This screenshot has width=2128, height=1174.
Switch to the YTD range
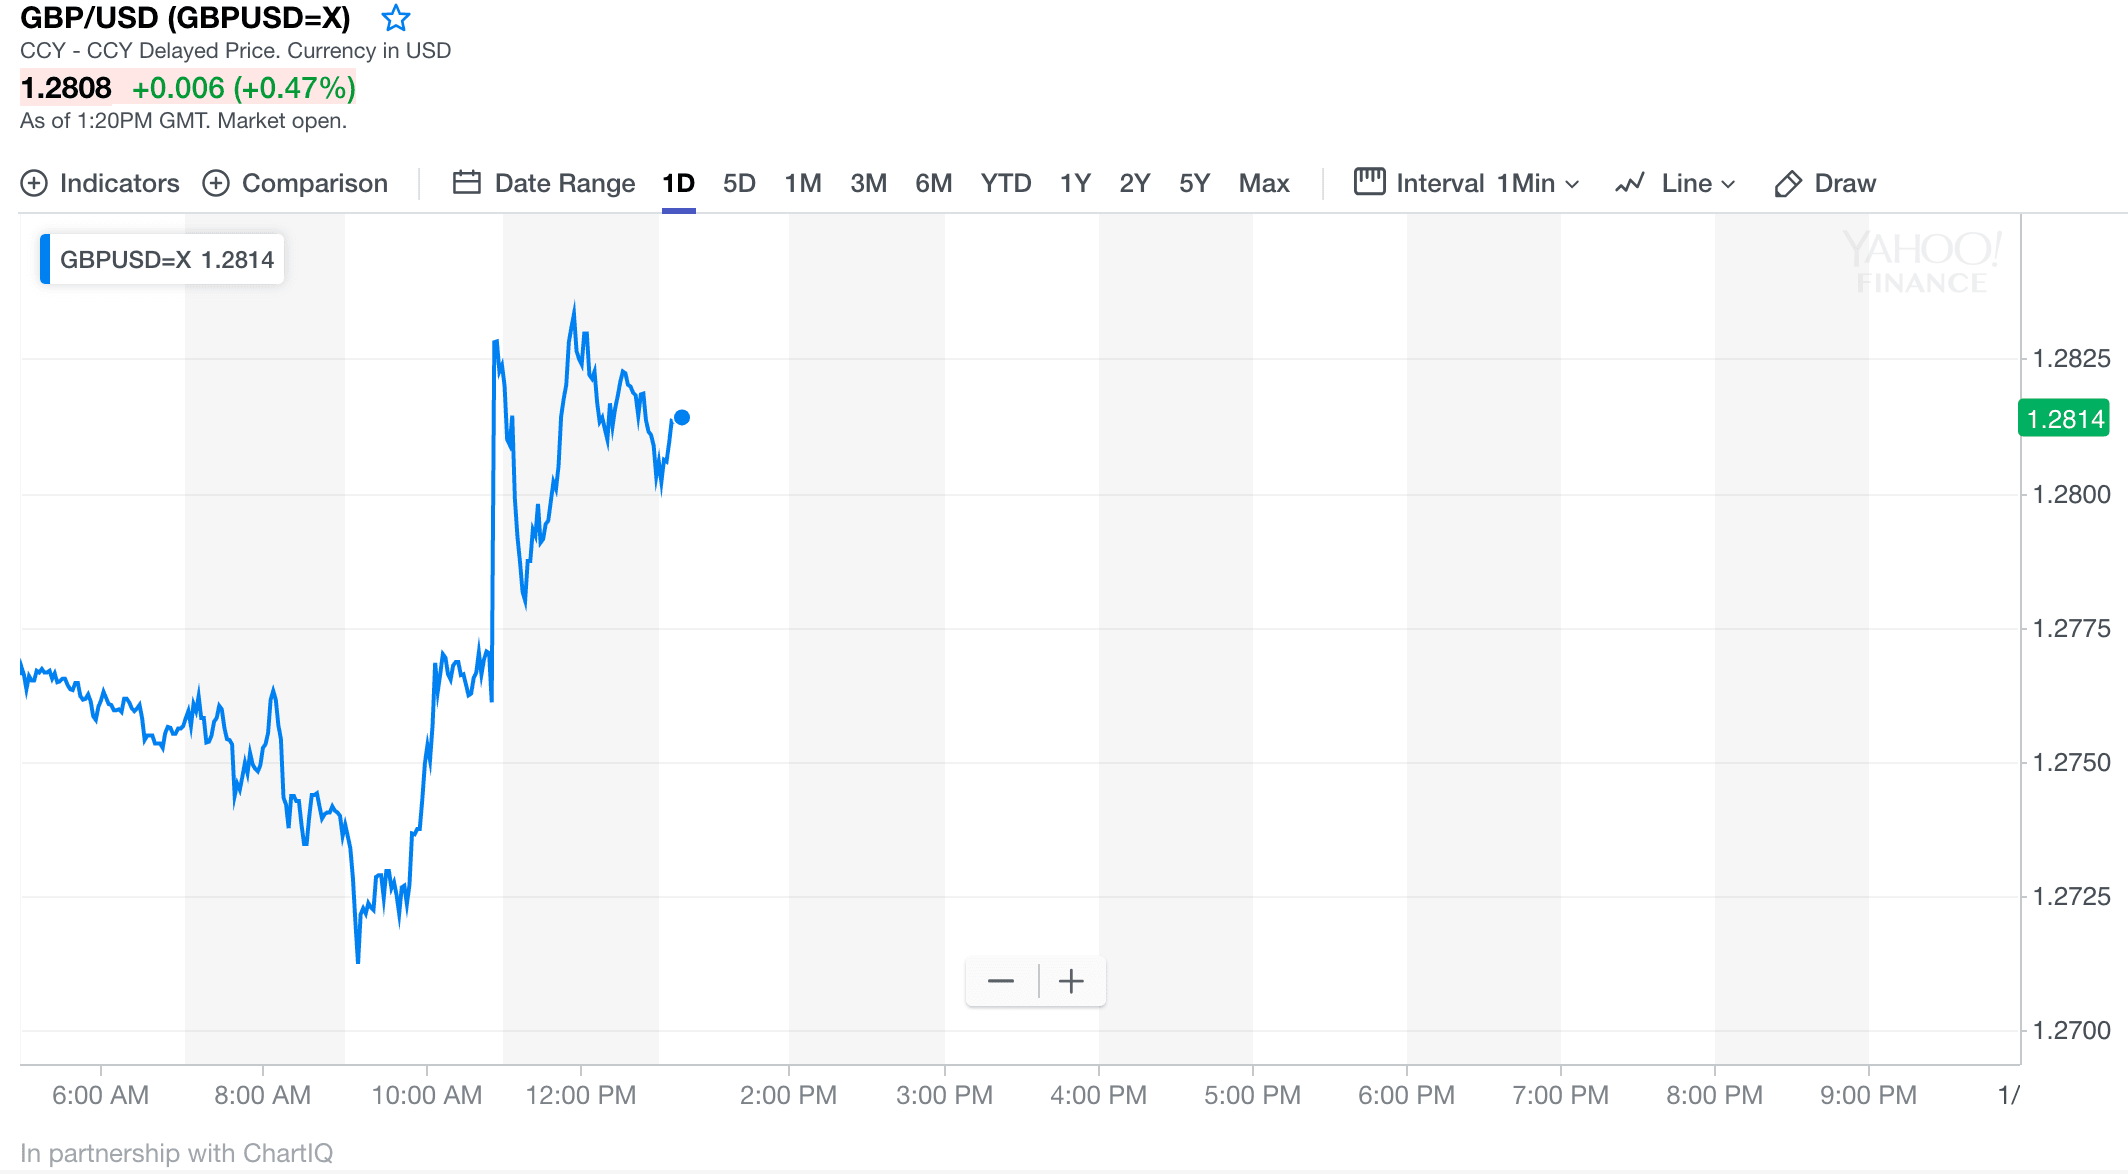pyautogui.click(x=1006, y=183)
